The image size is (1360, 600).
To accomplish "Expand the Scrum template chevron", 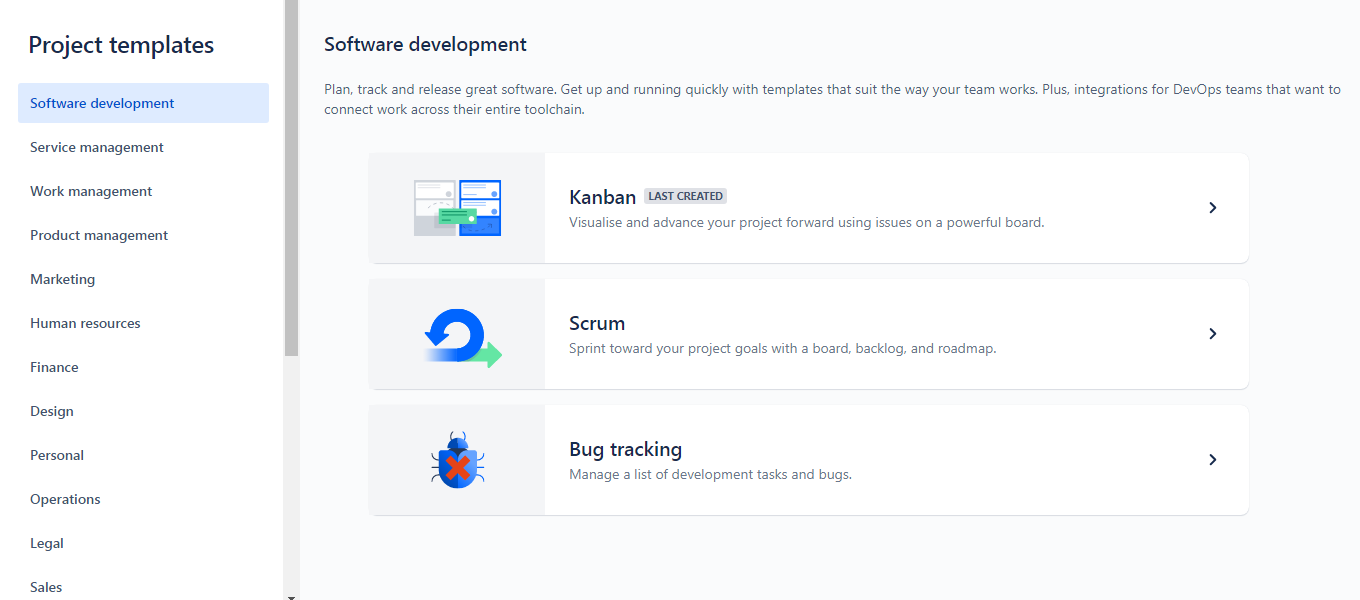I will click(1212, 334).
